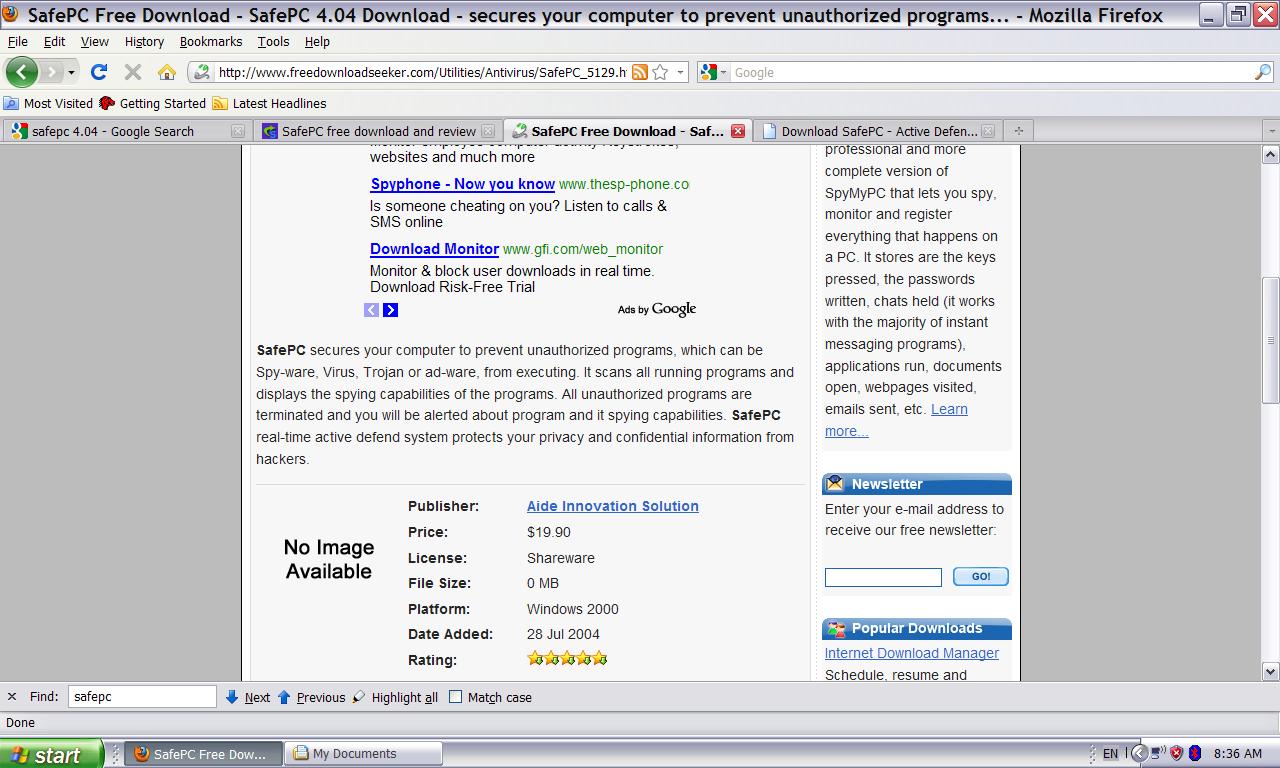The width and height of the screenshot is (1280, 768).
Task: Click the Stop loading X icon
Action: pyautogui.click(x=132, y=72)
